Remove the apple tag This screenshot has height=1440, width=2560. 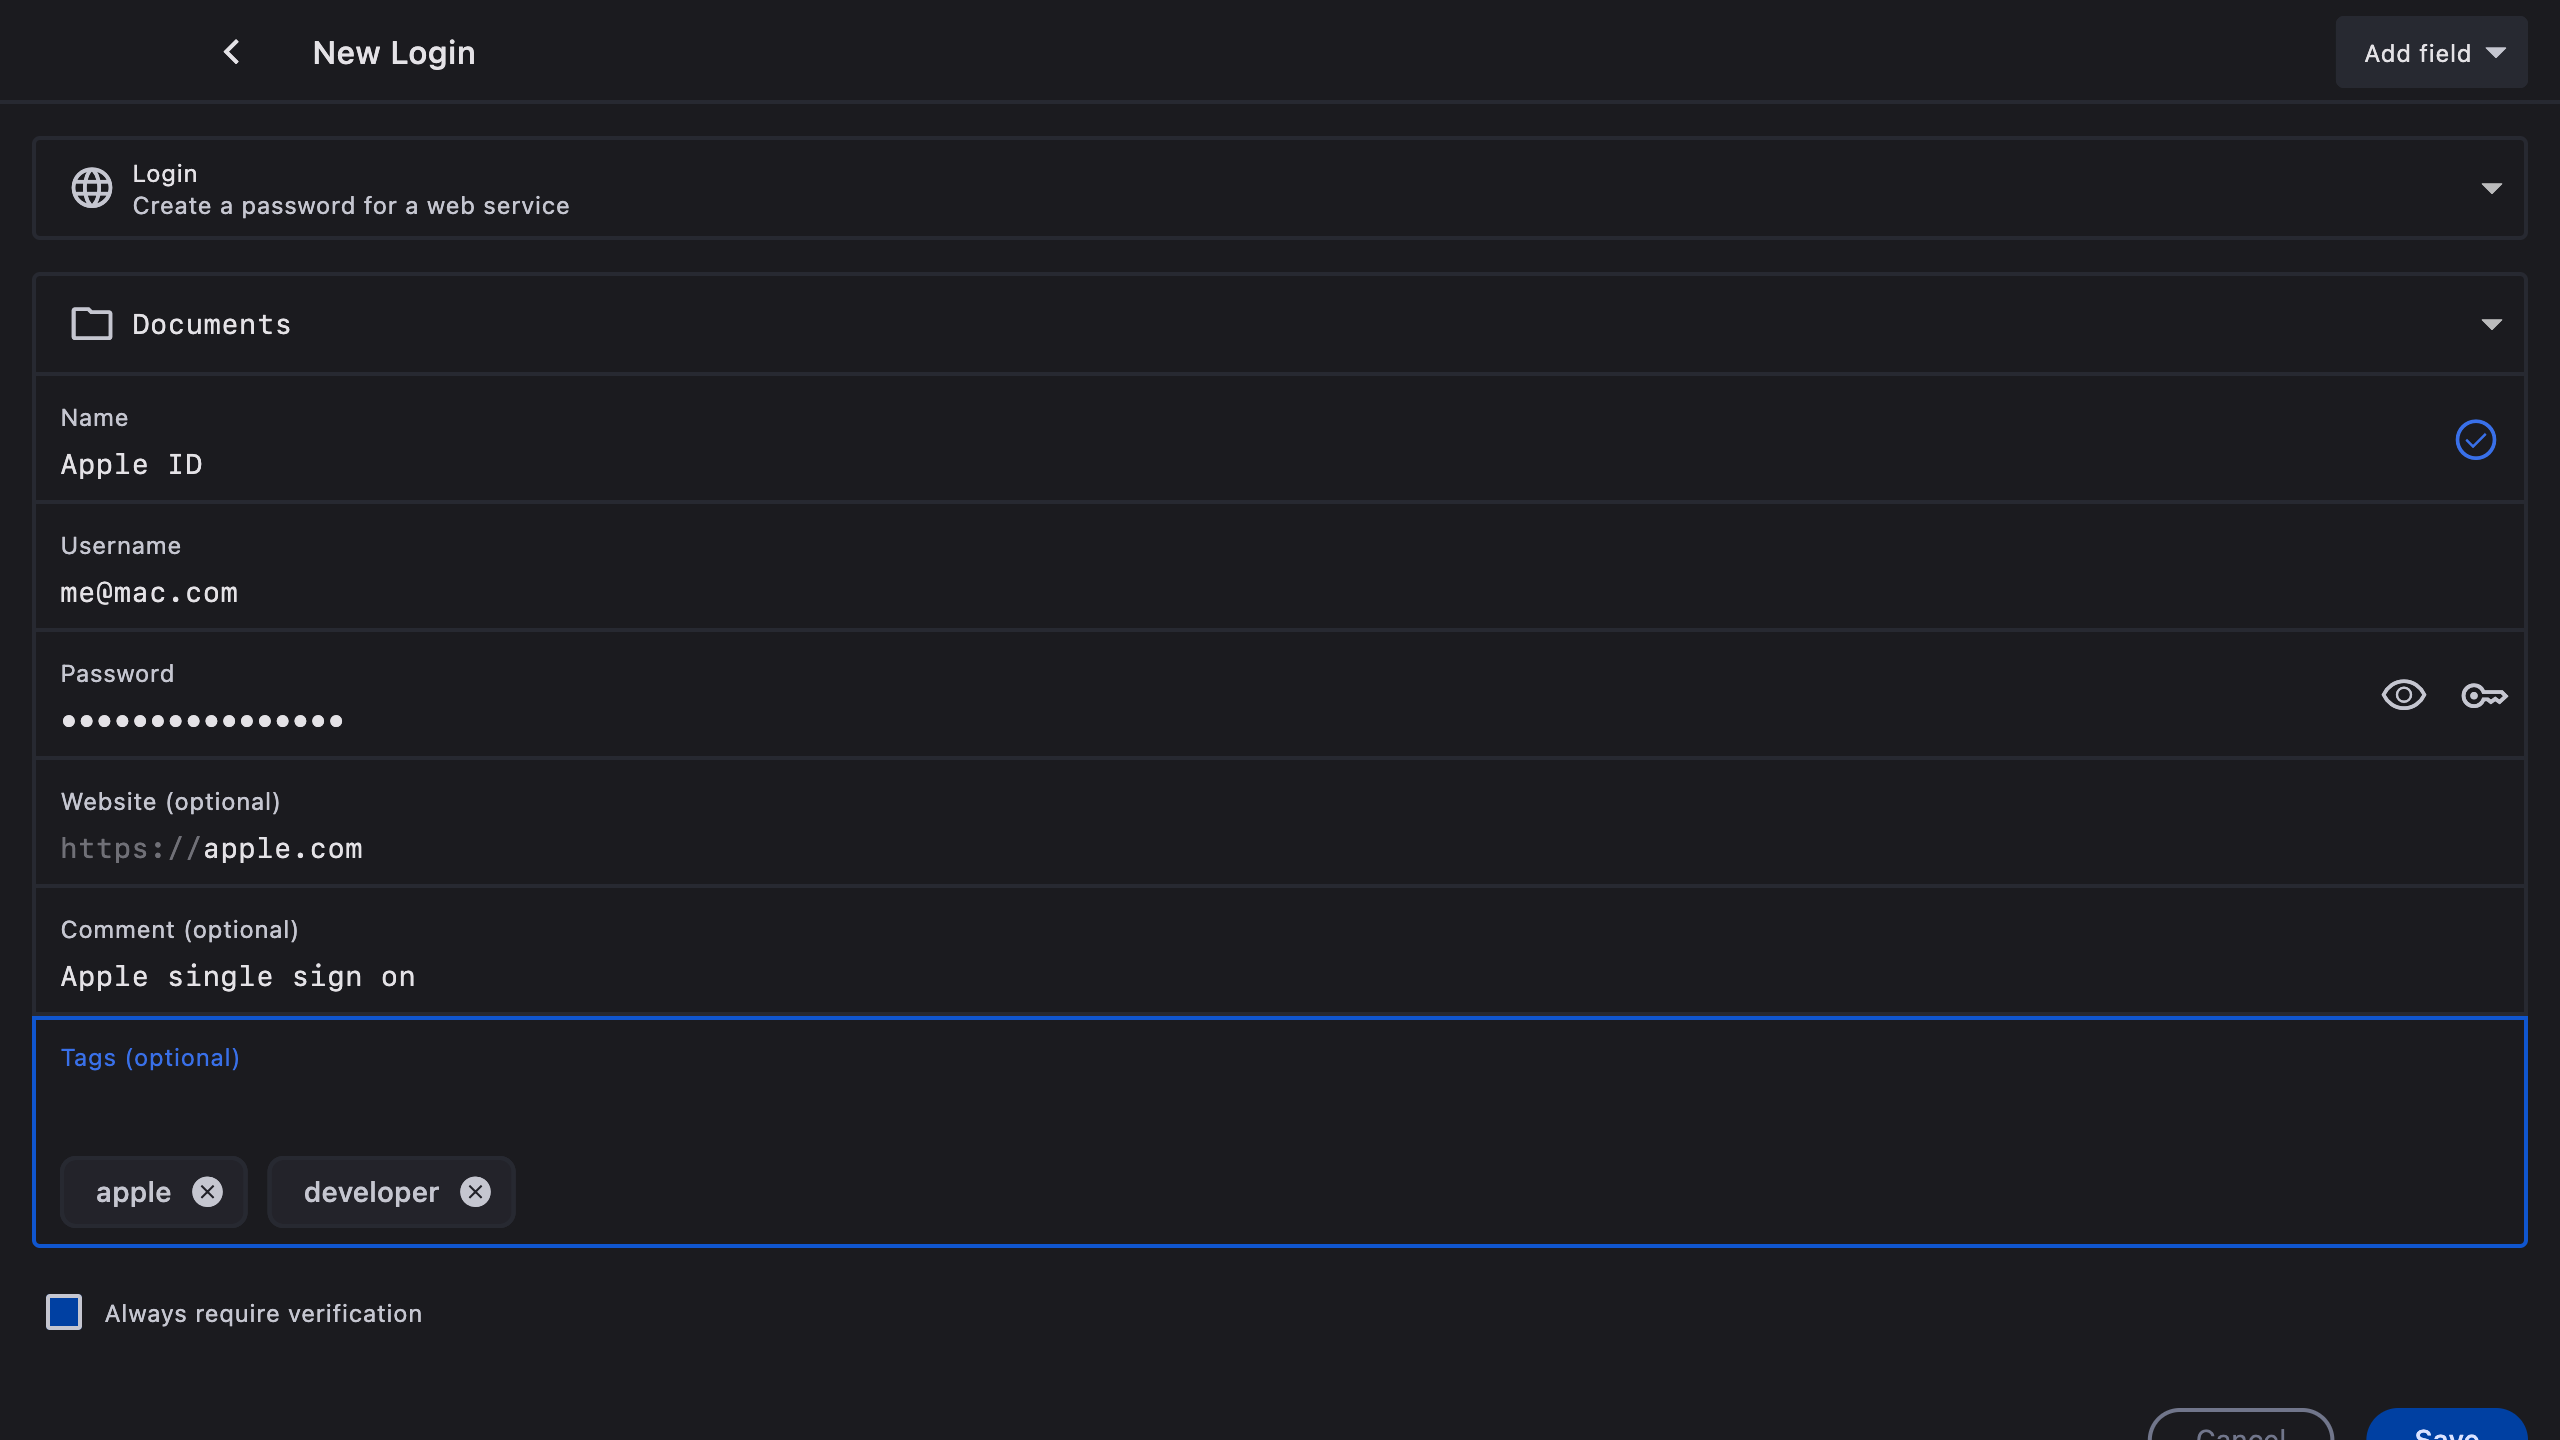point(207,1192)
